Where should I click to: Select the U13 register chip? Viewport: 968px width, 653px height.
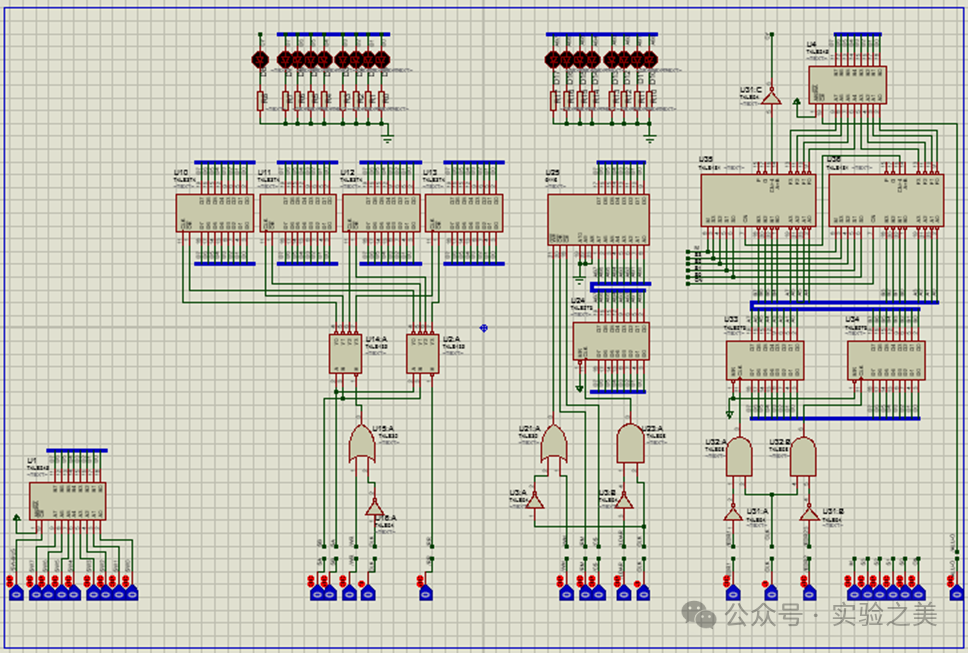[x=464, y=213]
